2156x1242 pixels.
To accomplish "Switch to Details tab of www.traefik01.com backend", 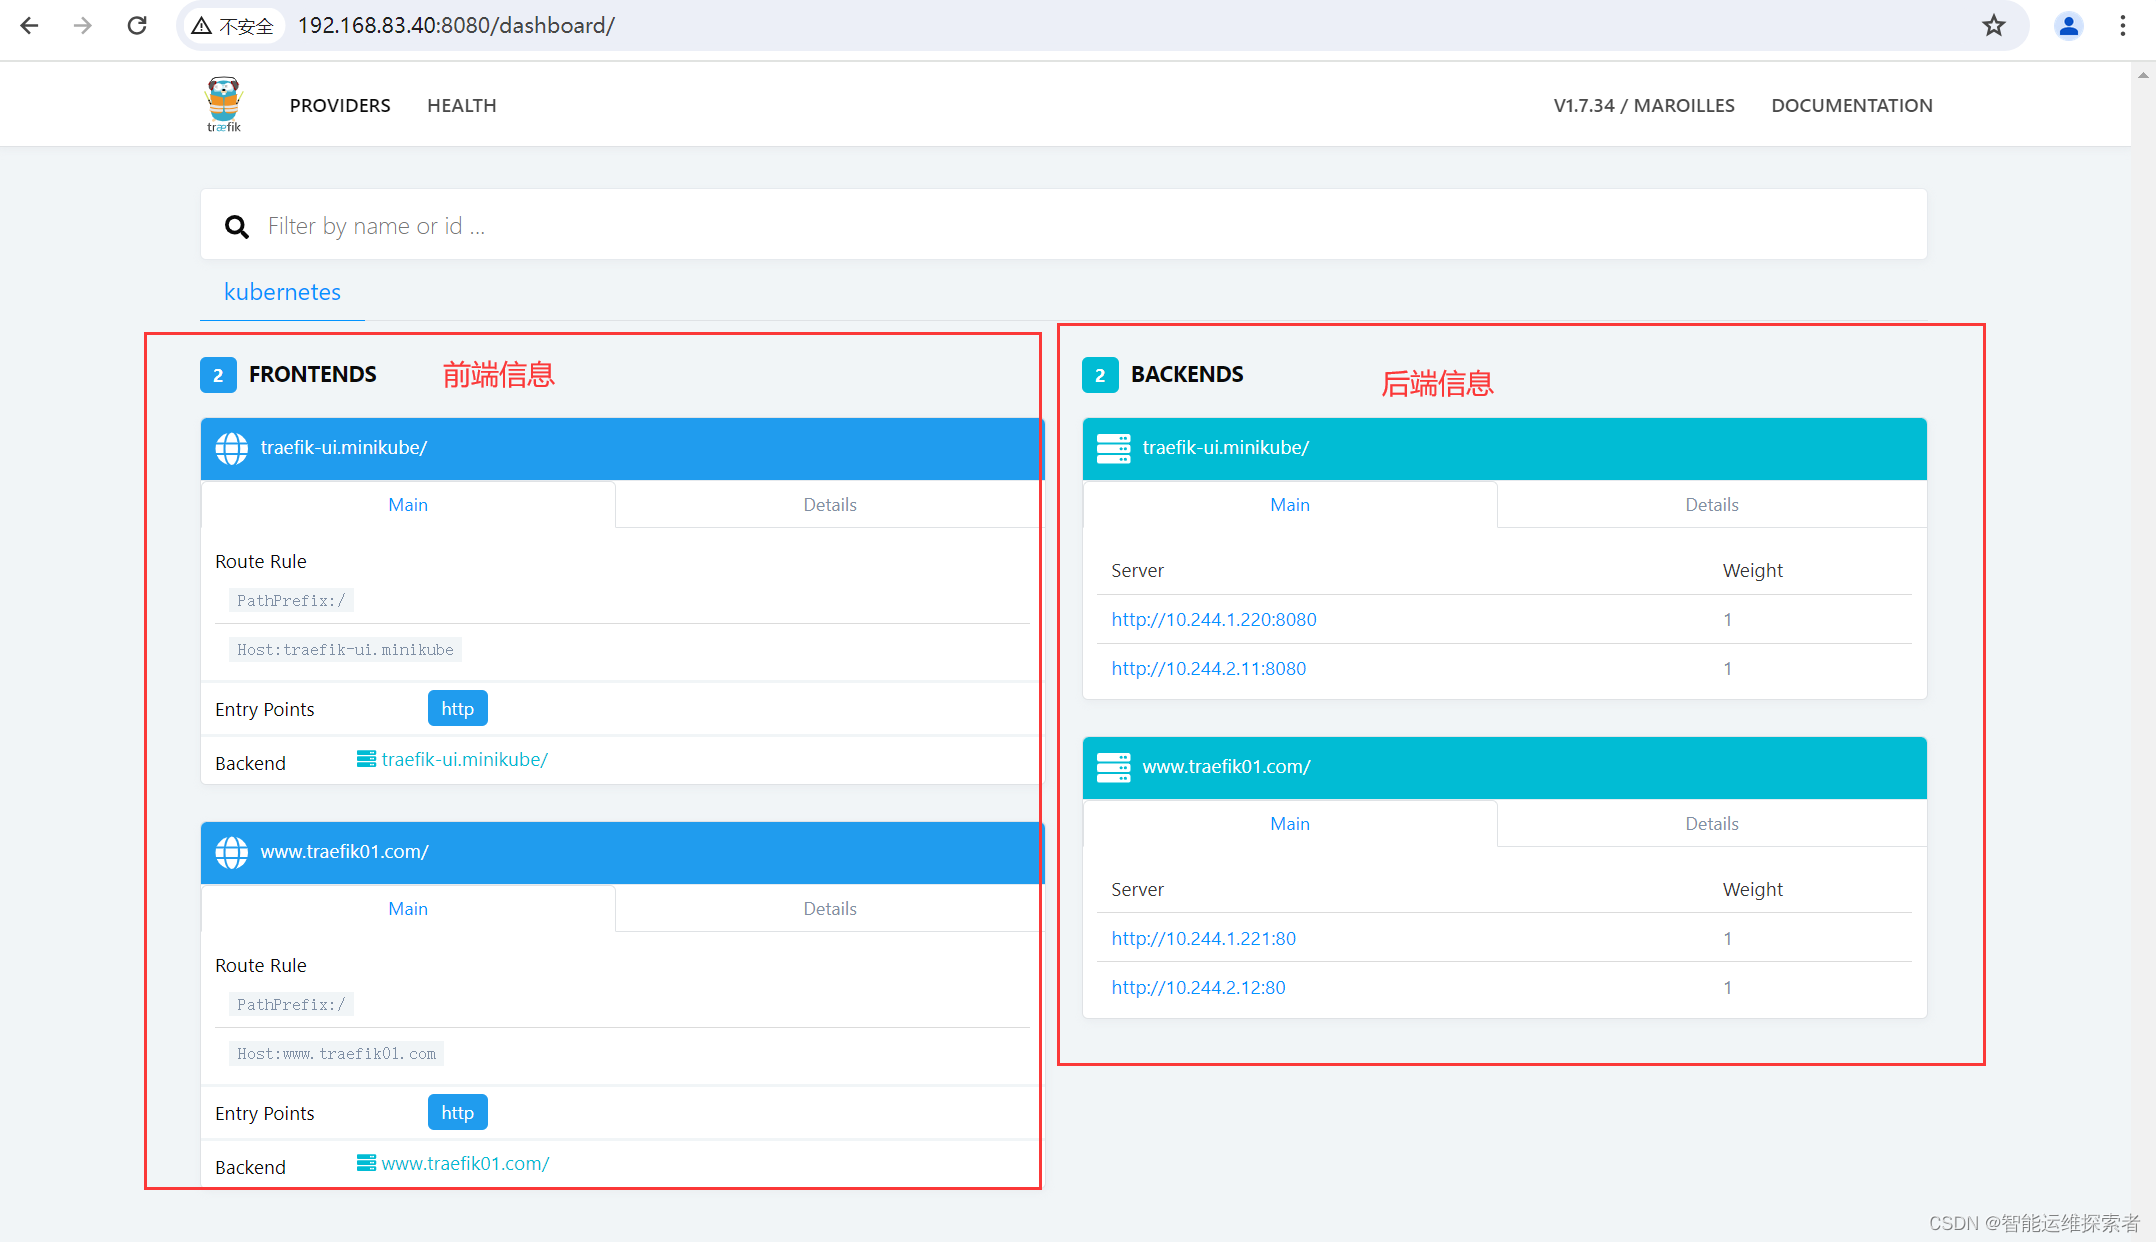I will (1711, 824).
